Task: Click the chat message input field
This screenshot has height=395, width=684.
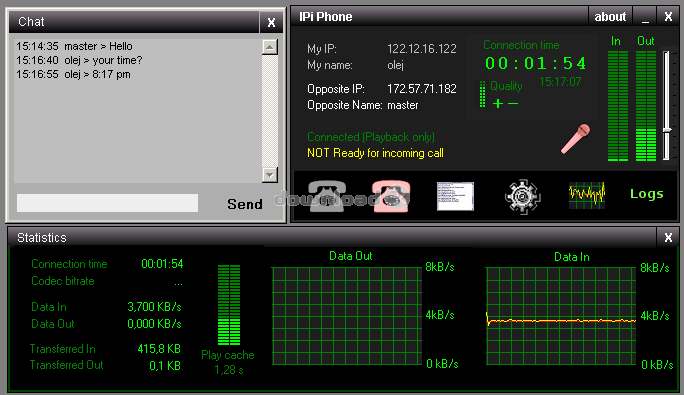Action: point(107,203)
